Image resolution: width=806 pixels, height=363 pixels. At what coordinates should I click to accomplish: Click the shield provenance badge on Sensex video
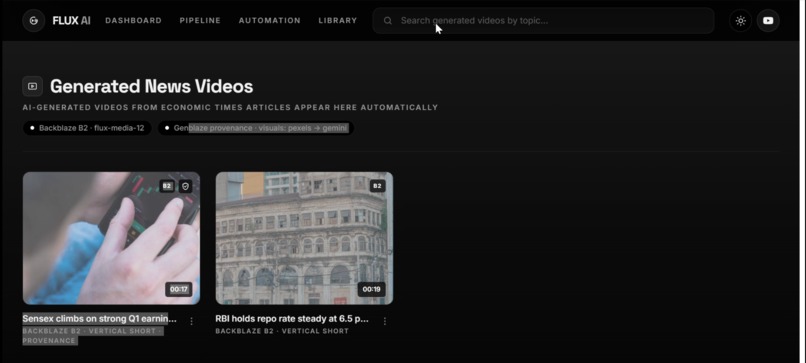(x=186, y=186)
